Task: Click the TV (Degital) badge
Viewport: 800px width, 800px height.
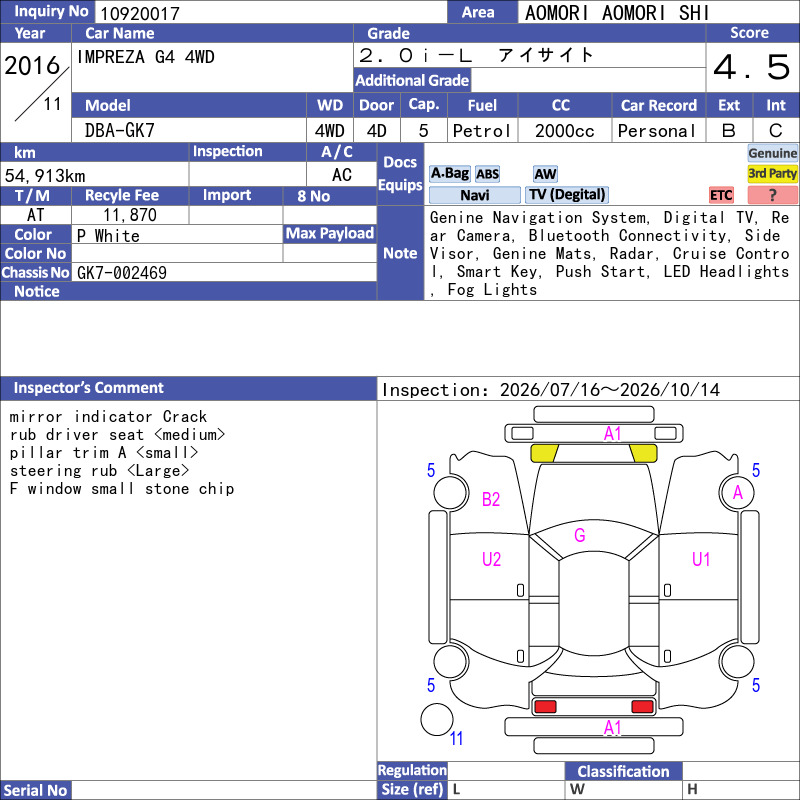Action: tap(567, 195)
